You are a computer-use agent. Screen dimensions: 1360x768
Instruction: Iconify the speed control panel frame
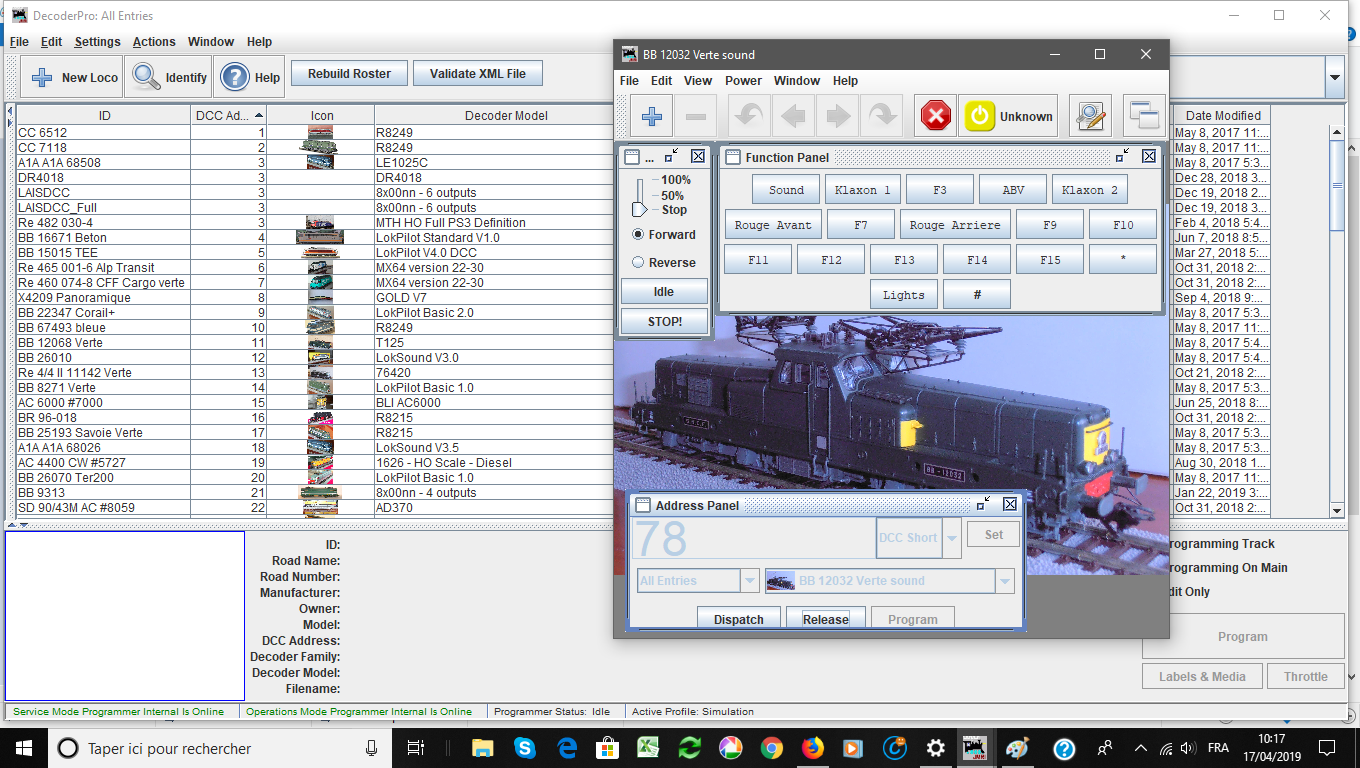click(x=672, y=156)
